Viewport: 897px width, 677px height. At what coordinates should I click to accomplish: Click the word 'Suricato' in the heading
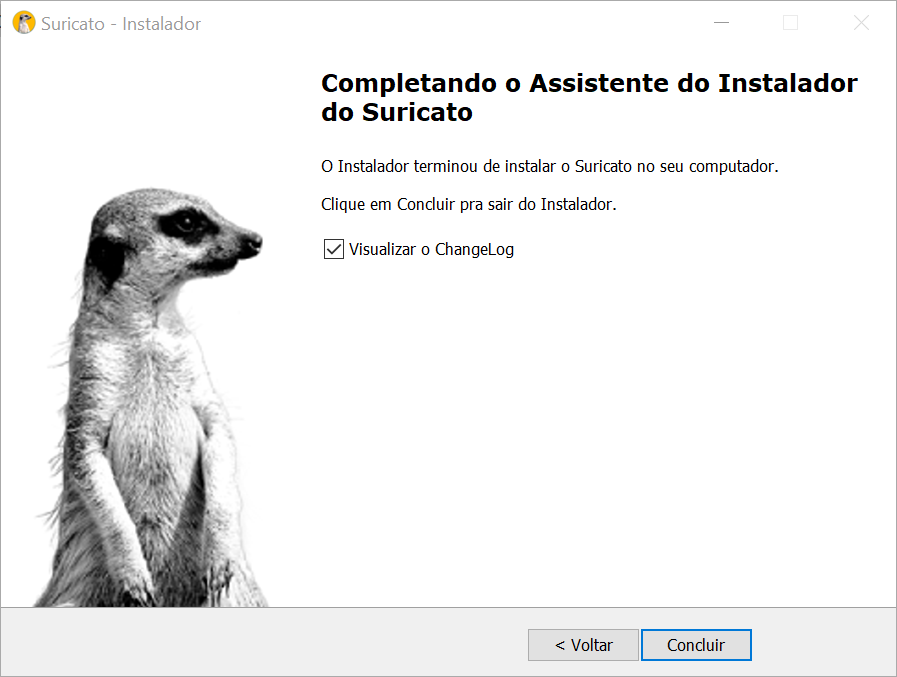(417, 112)
